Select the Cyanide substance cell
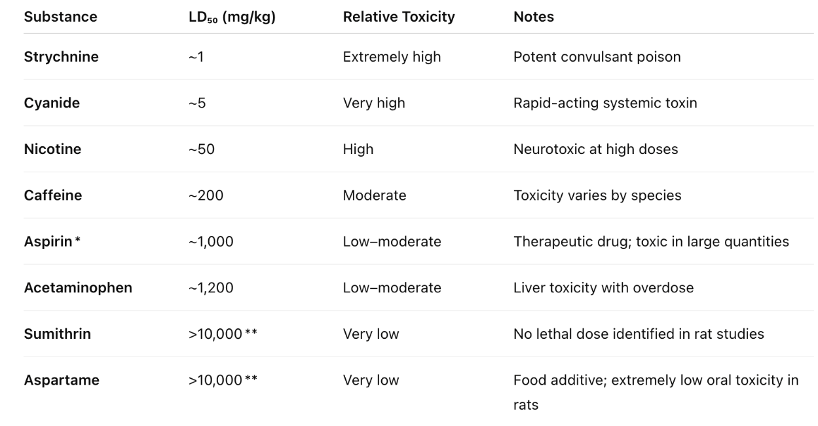Screen dimensions: 818x426 (52, 103)
